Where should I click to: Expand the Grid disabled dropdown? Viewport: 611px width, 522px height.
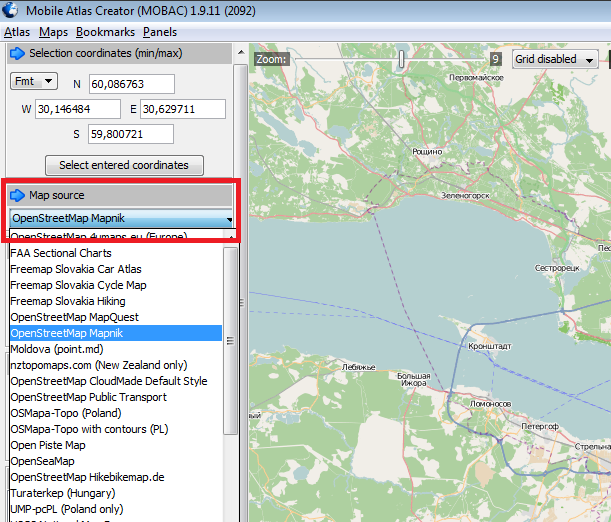[555, 59]
